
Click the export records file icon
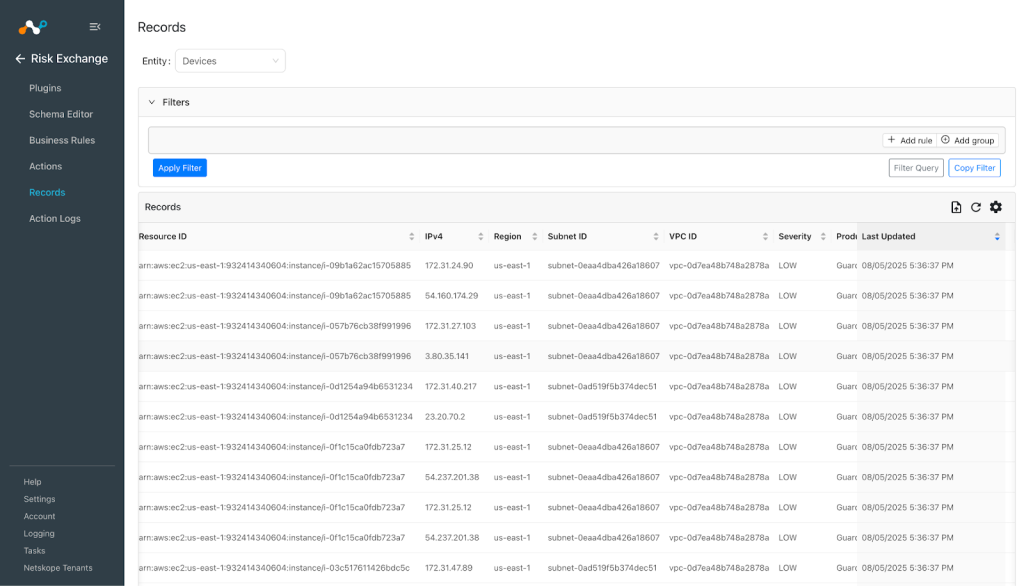pos(956,207)
